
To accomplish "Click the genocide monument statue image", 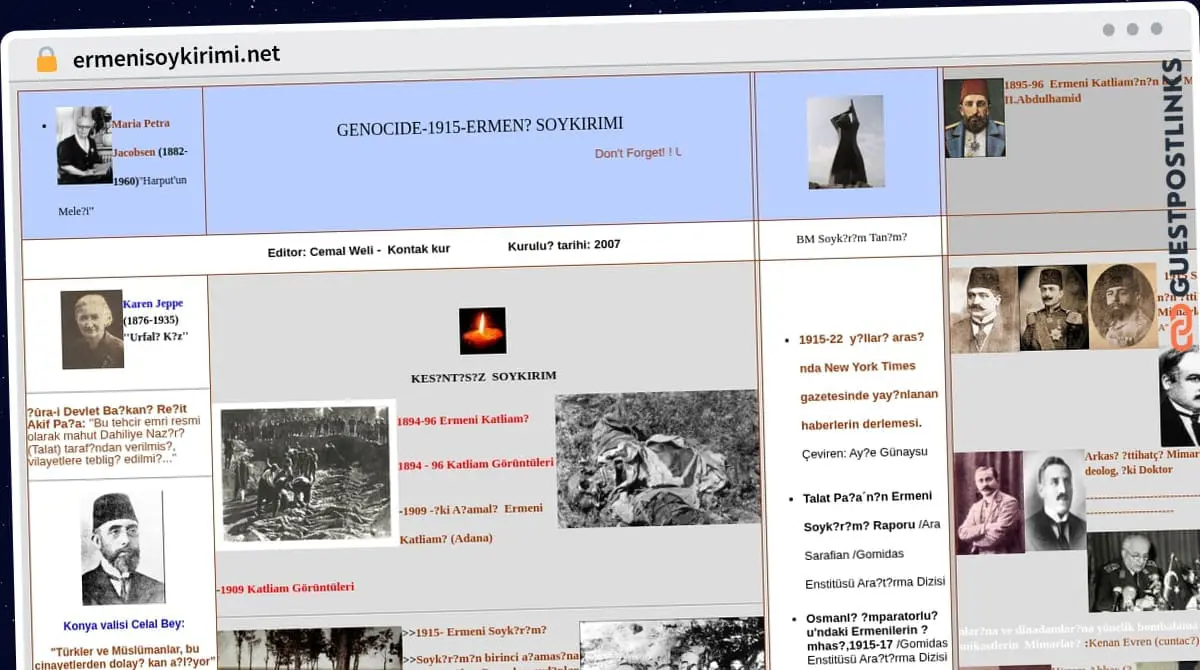I will pos(845,142).
